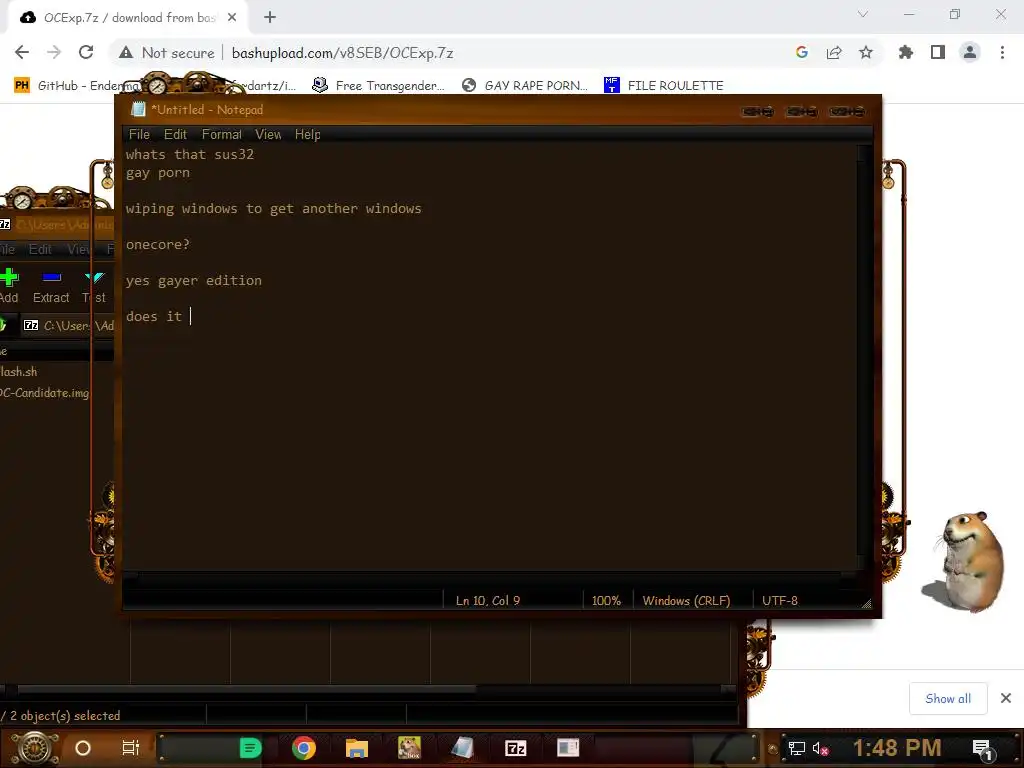Viewport: 1024px width, 768px height.
Task: Open the 7-Zip taskbar icon
Action: [x=515, y=748]
